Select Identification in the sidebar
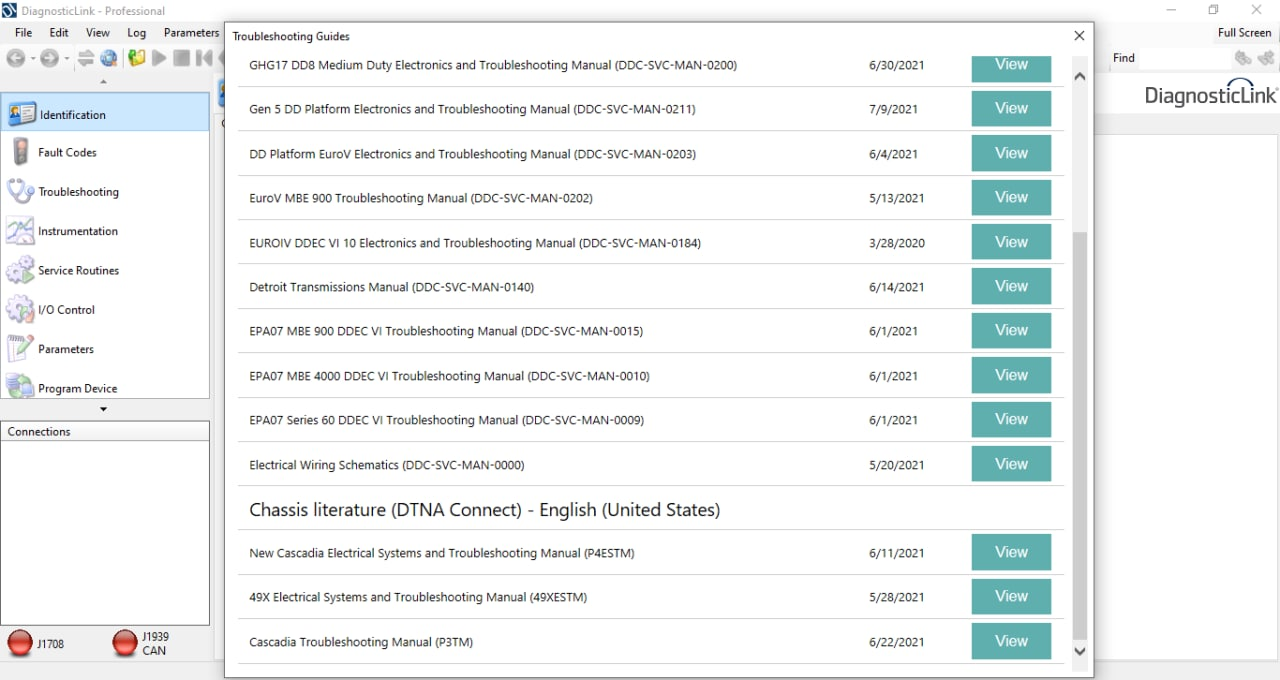The height and width of the screenshot is (680, 1280). click(x=105, y=114)
